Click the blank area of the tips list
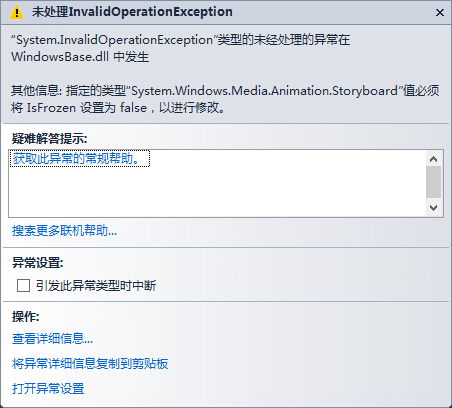Image resolution: width=452 pixels, height=408 pixels. coord(217,193)
